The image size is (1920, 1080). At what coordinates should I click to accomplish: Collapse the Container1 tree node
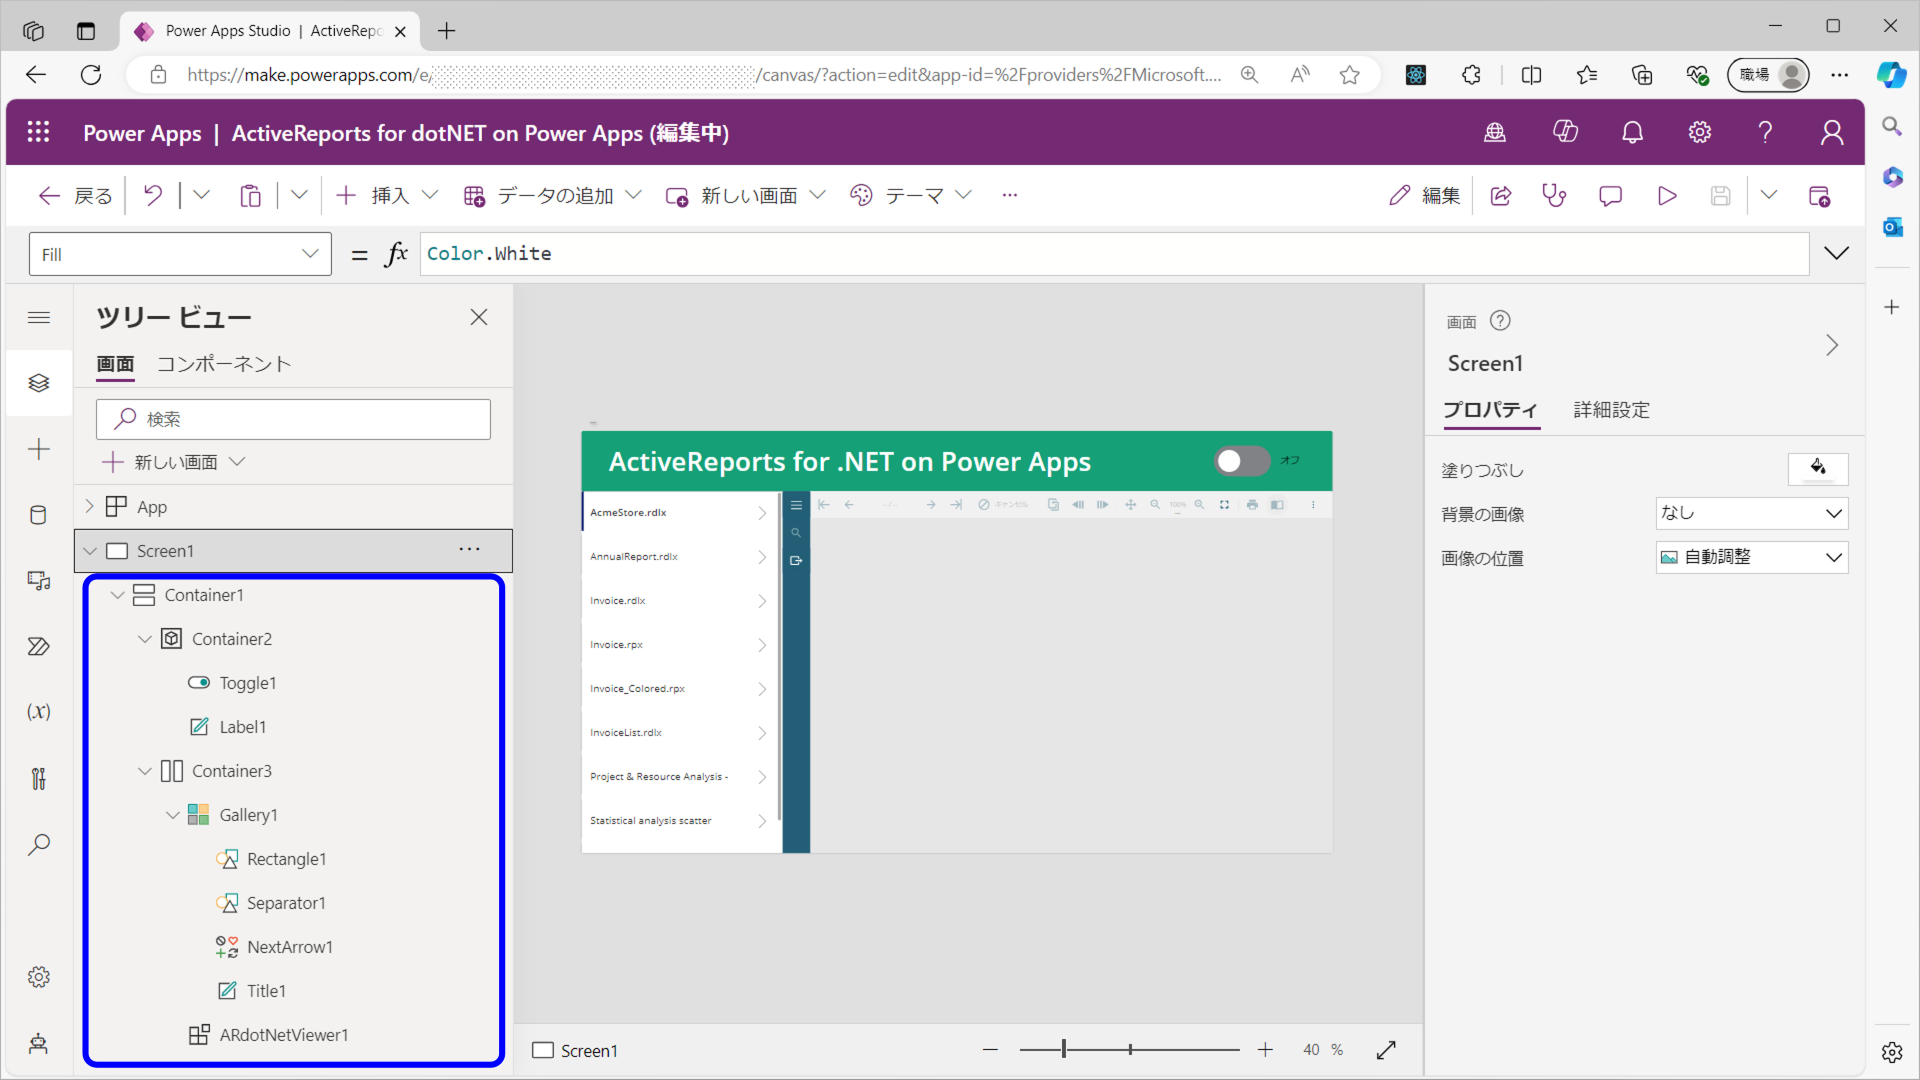[x=117, y=595]
